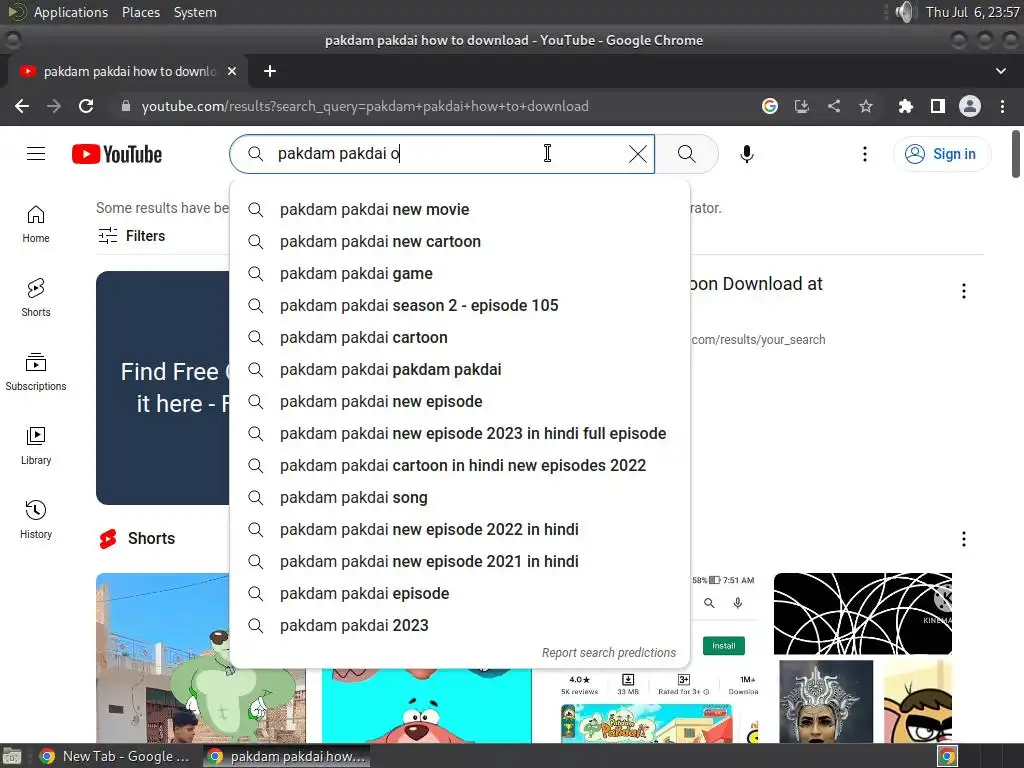Select suggestion pakdam pakdai pakdam pakdai
Viewport: 1024px width, 768px height.
[x=460, y=370]
